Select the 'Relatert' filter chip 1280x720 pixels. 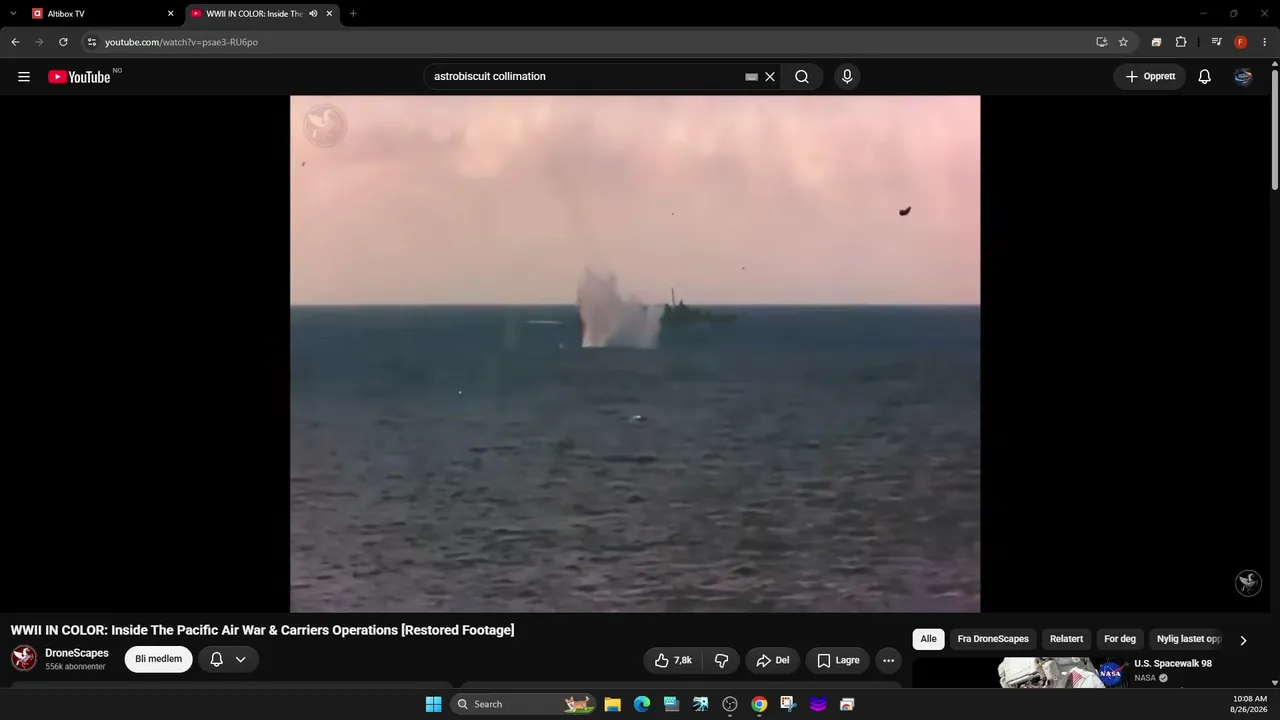coord(1066,639)
